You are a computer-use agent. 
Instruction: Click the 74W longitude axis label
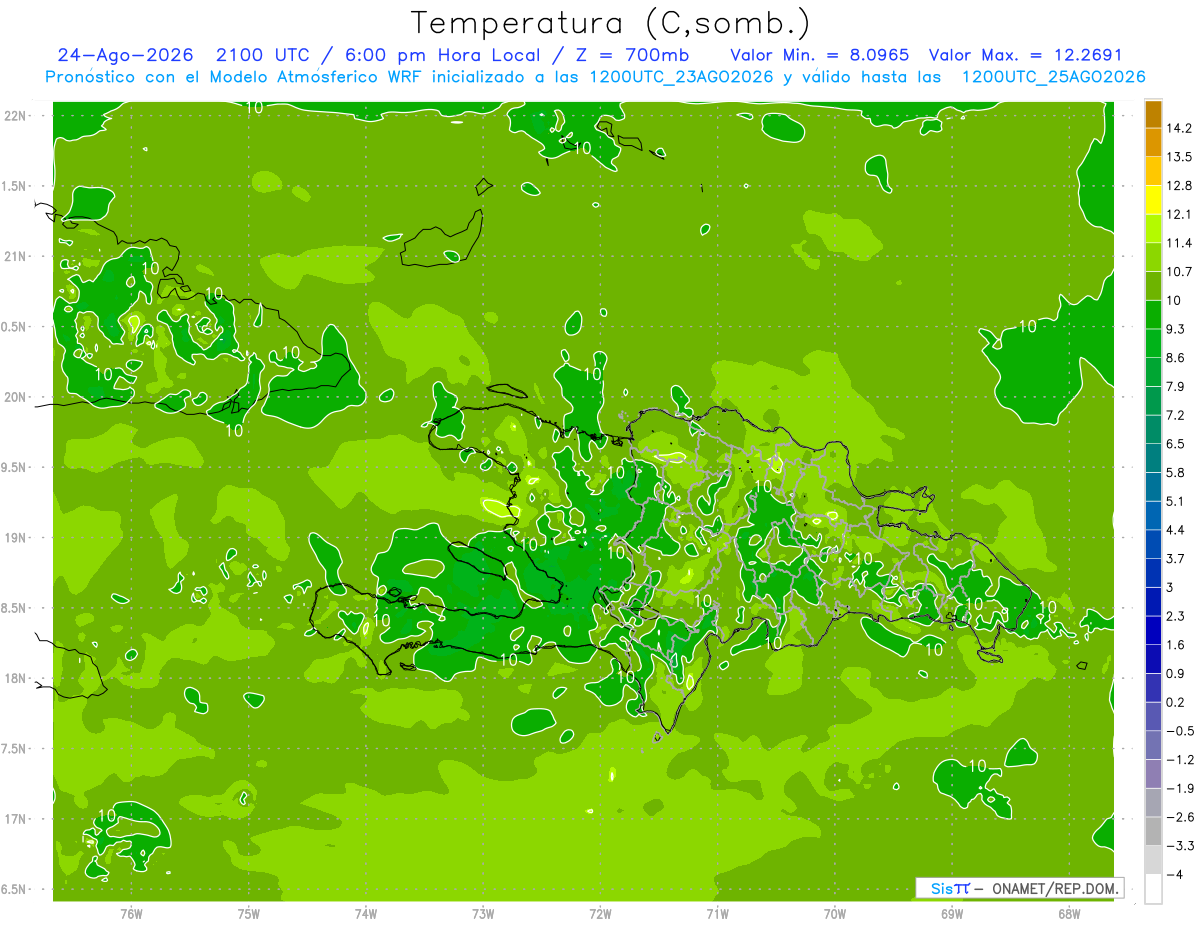366,914
